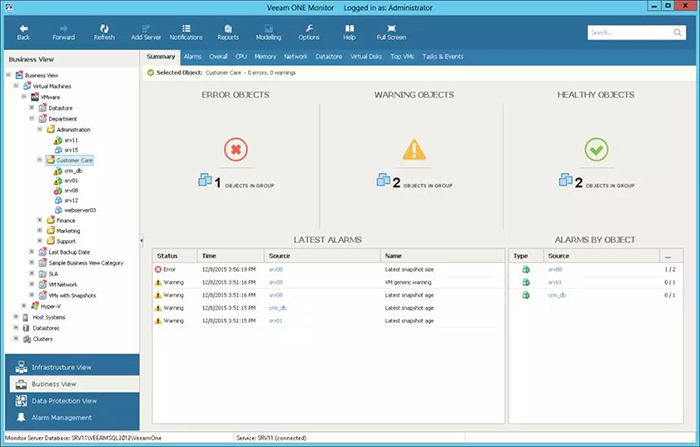Click the green Healthy Objects checkmark icon
The width and height of the screenshot is (700, 447).
[596, 149]
